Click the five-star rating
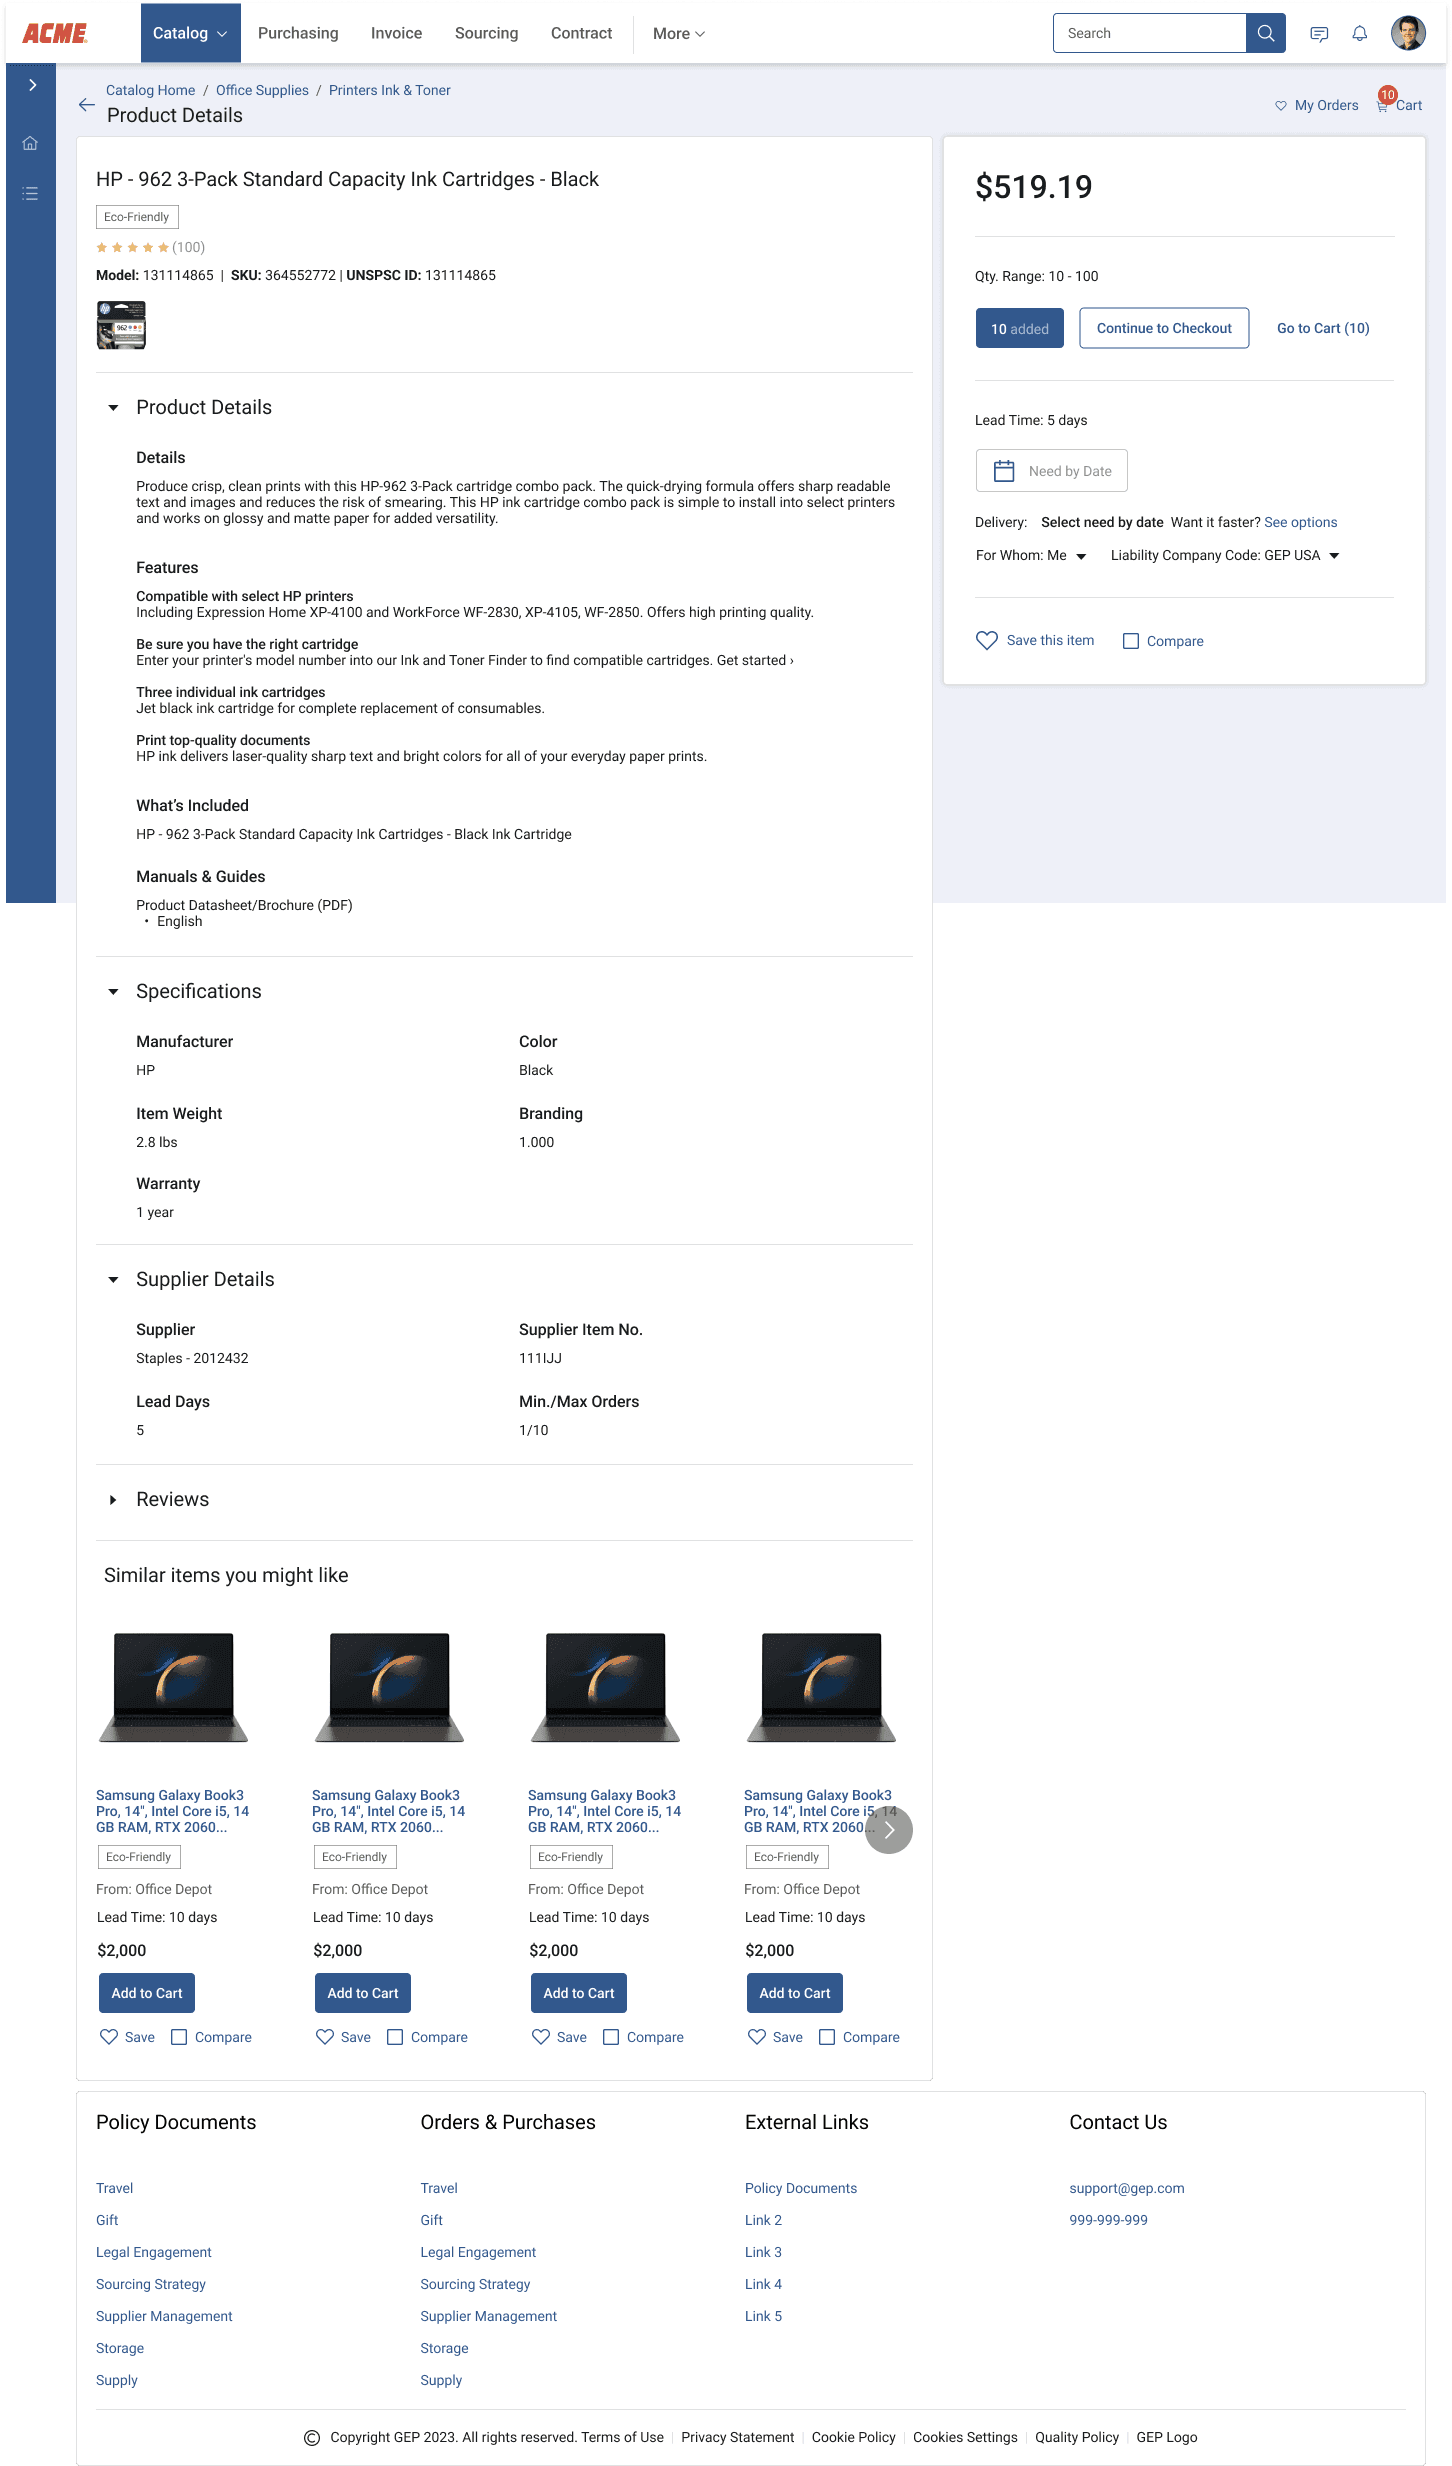This screenshot has width=1452, height=2466. (132, 247)
